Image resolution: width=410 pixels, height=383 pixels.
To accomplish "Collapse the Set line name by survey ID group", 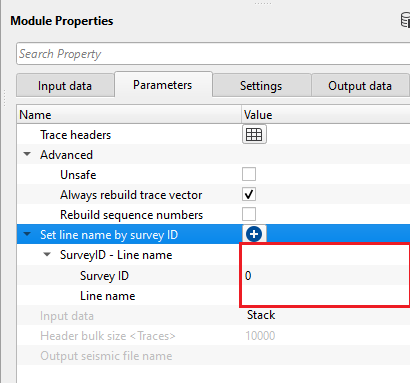I will 27,234.
